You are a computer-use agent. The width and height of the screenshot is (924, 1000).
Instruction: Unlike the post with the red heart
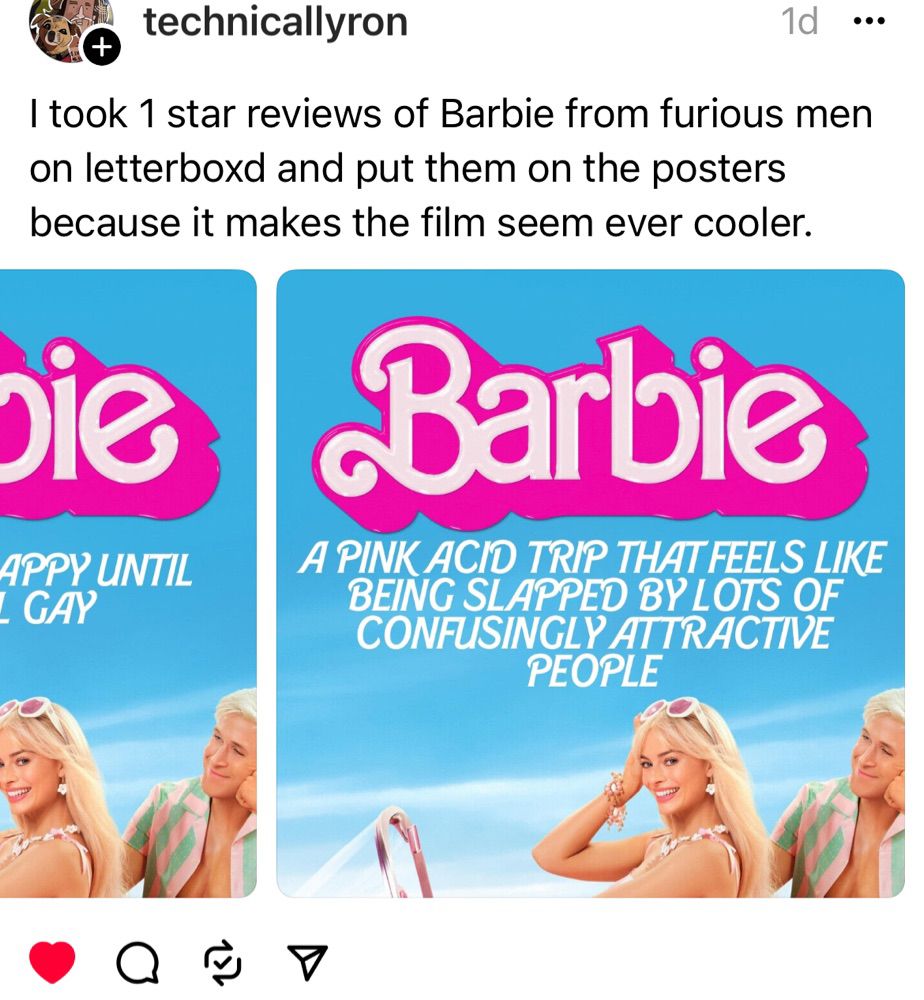point(52,961)
